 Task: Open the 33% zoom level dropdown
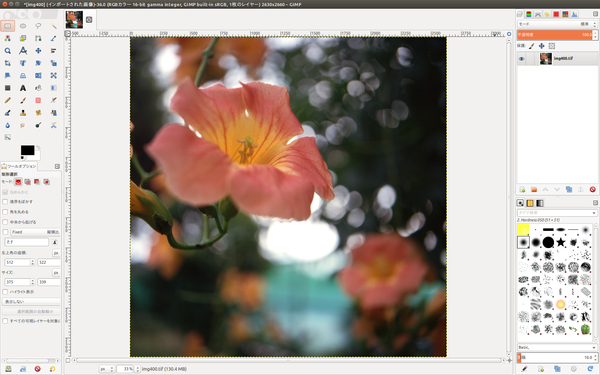point(137,369)
